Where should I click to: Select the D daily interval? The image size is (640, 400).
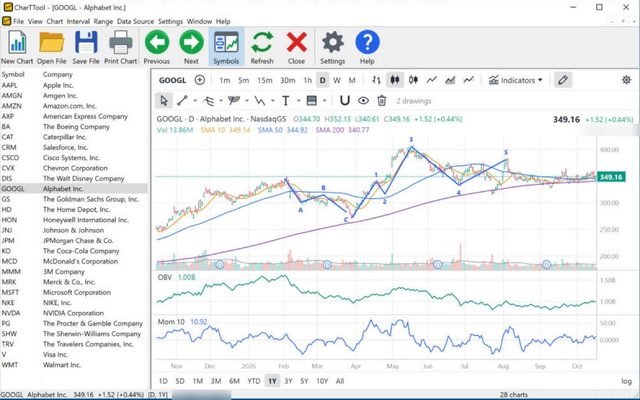(x=322, y=80)
